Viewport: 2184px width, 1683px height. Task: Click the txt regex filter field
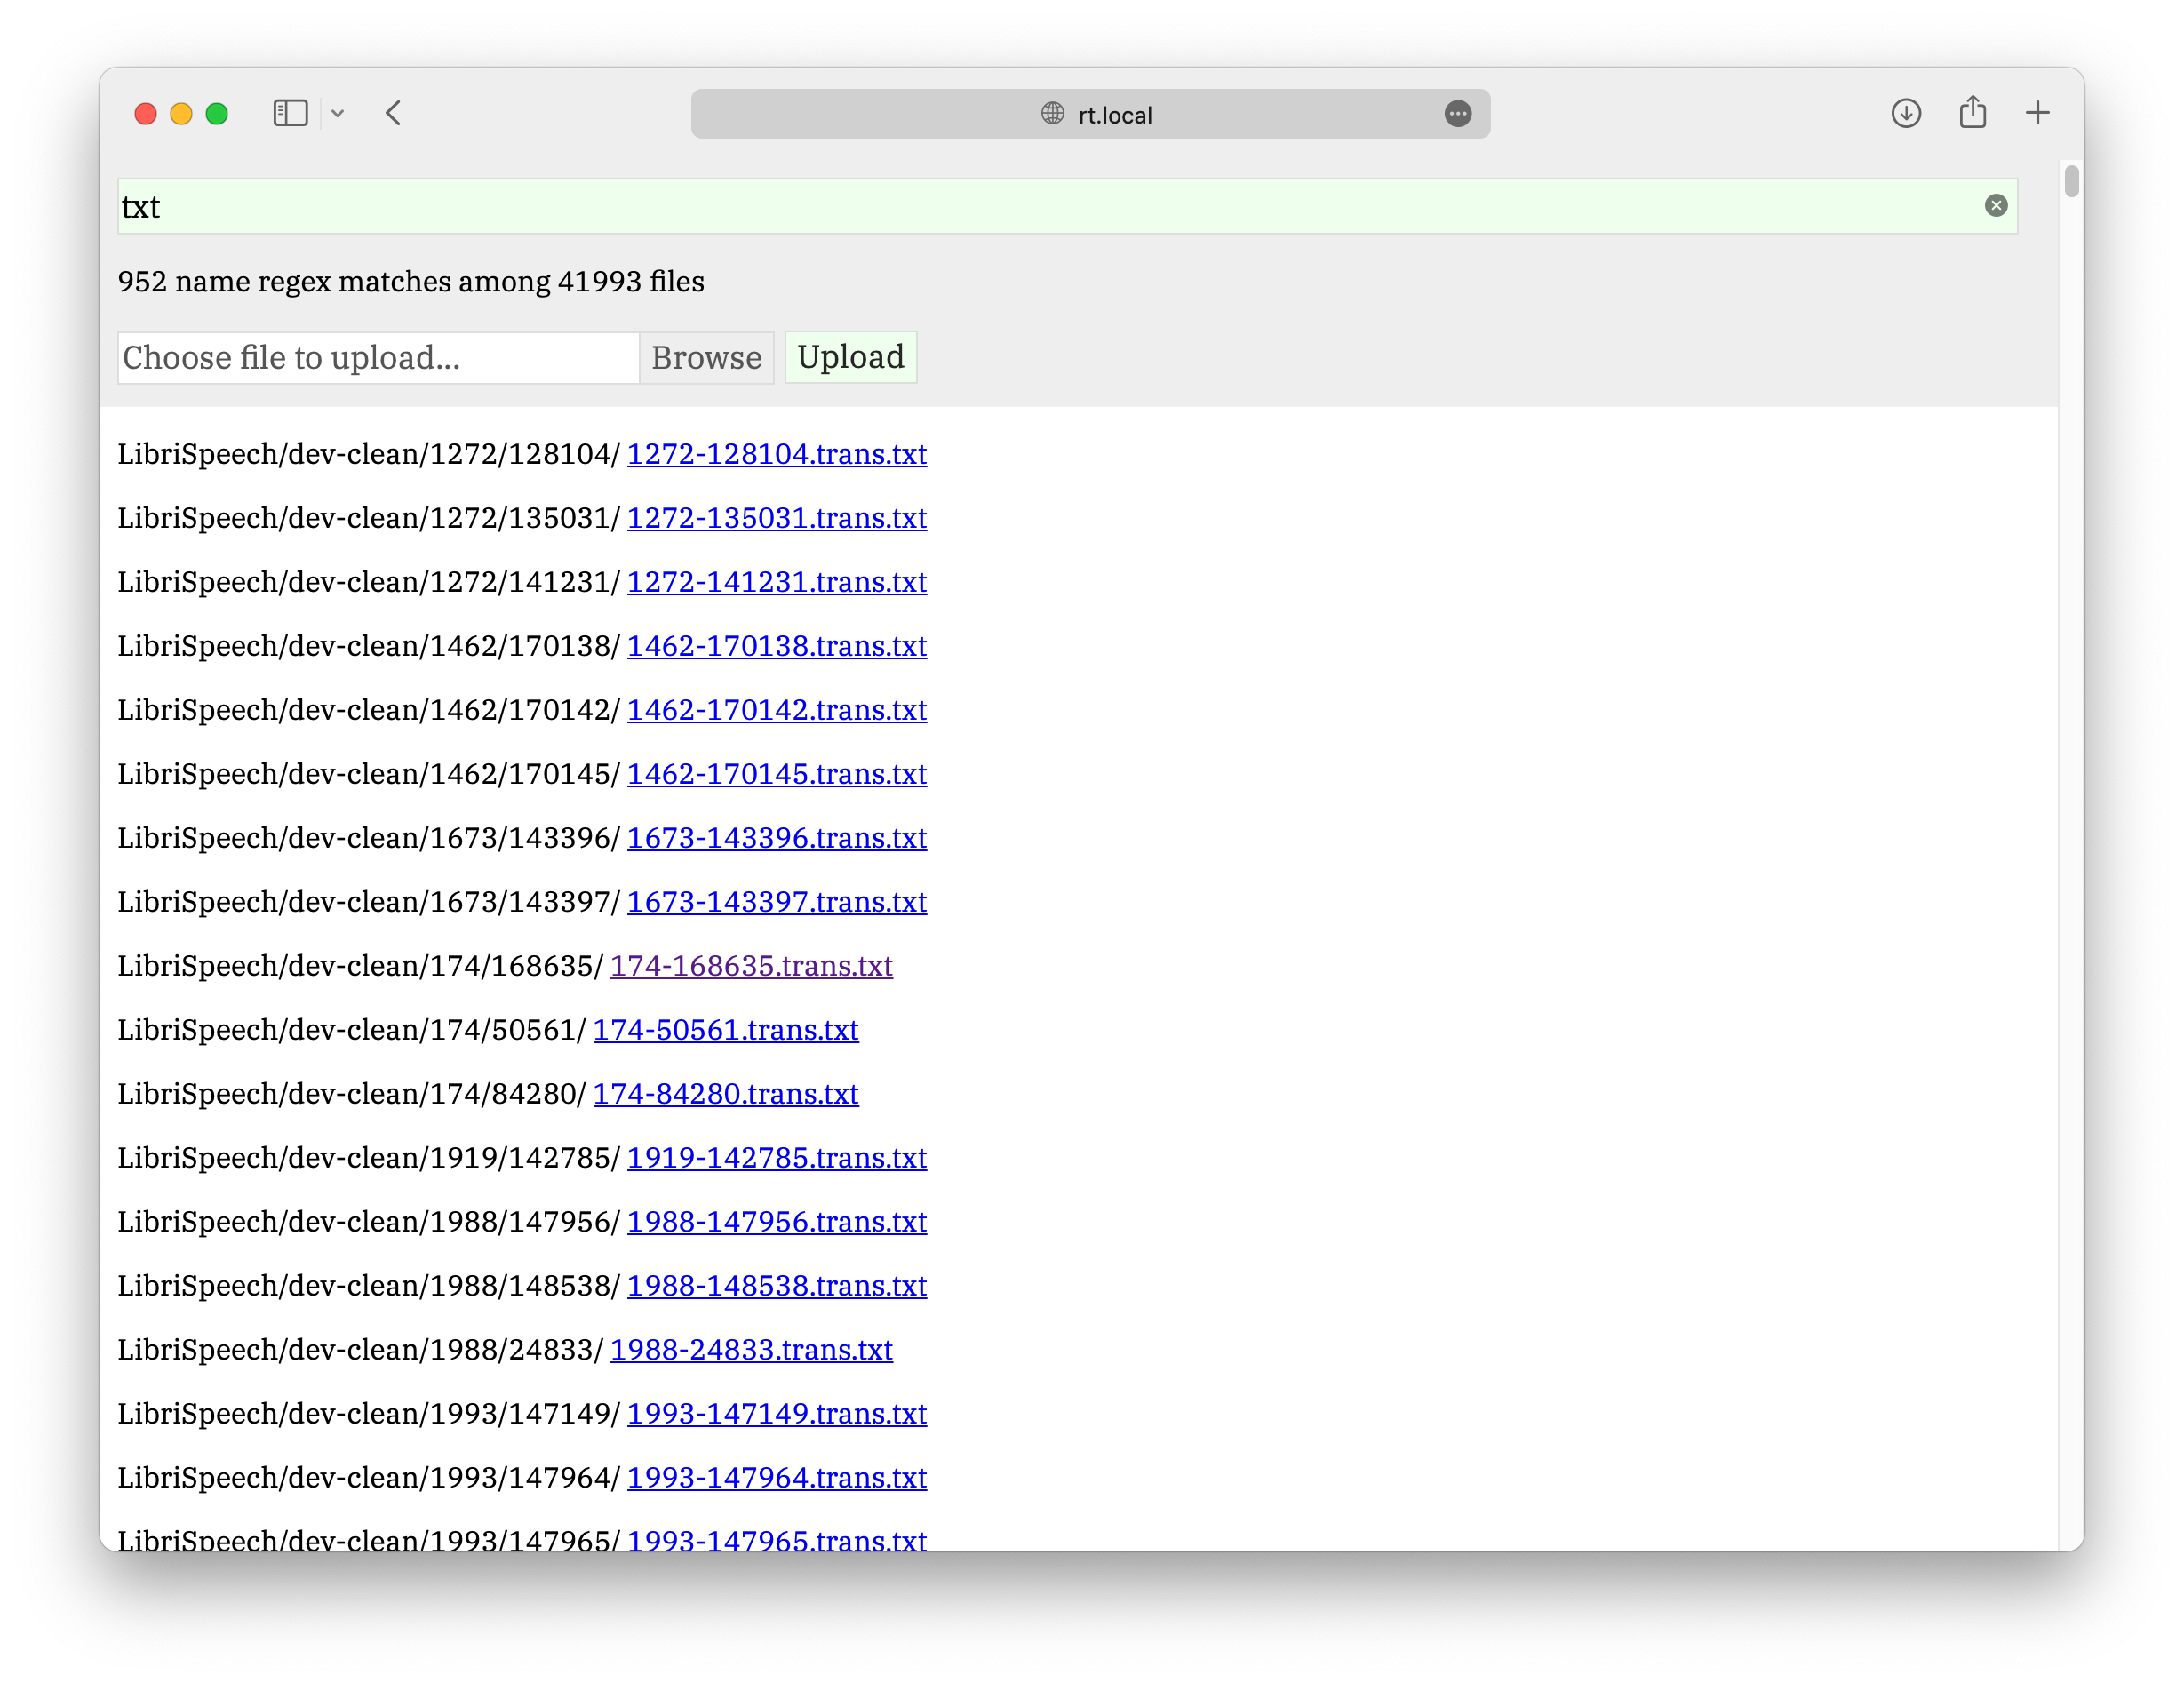pyautogui.click(x=1000, y=207)
